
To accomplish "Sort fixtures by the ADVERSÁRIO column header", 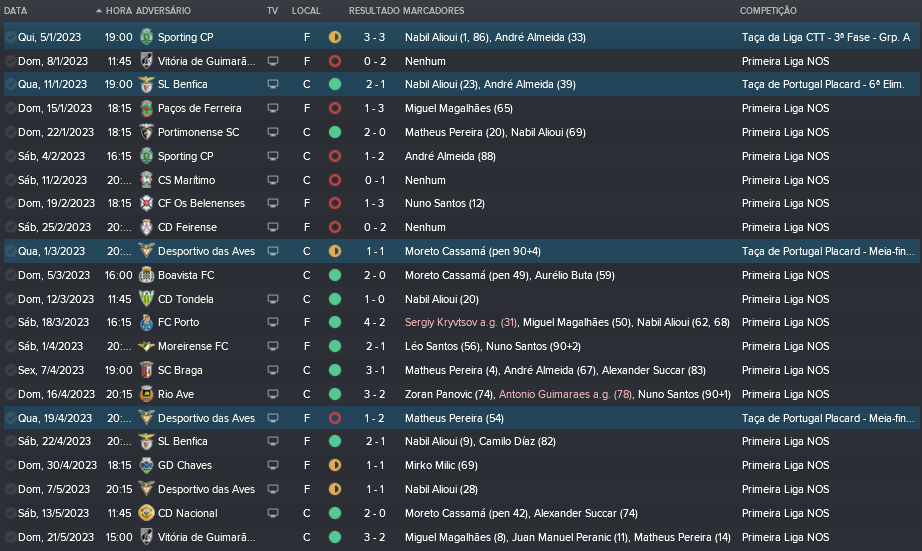I will coord(163,10).
